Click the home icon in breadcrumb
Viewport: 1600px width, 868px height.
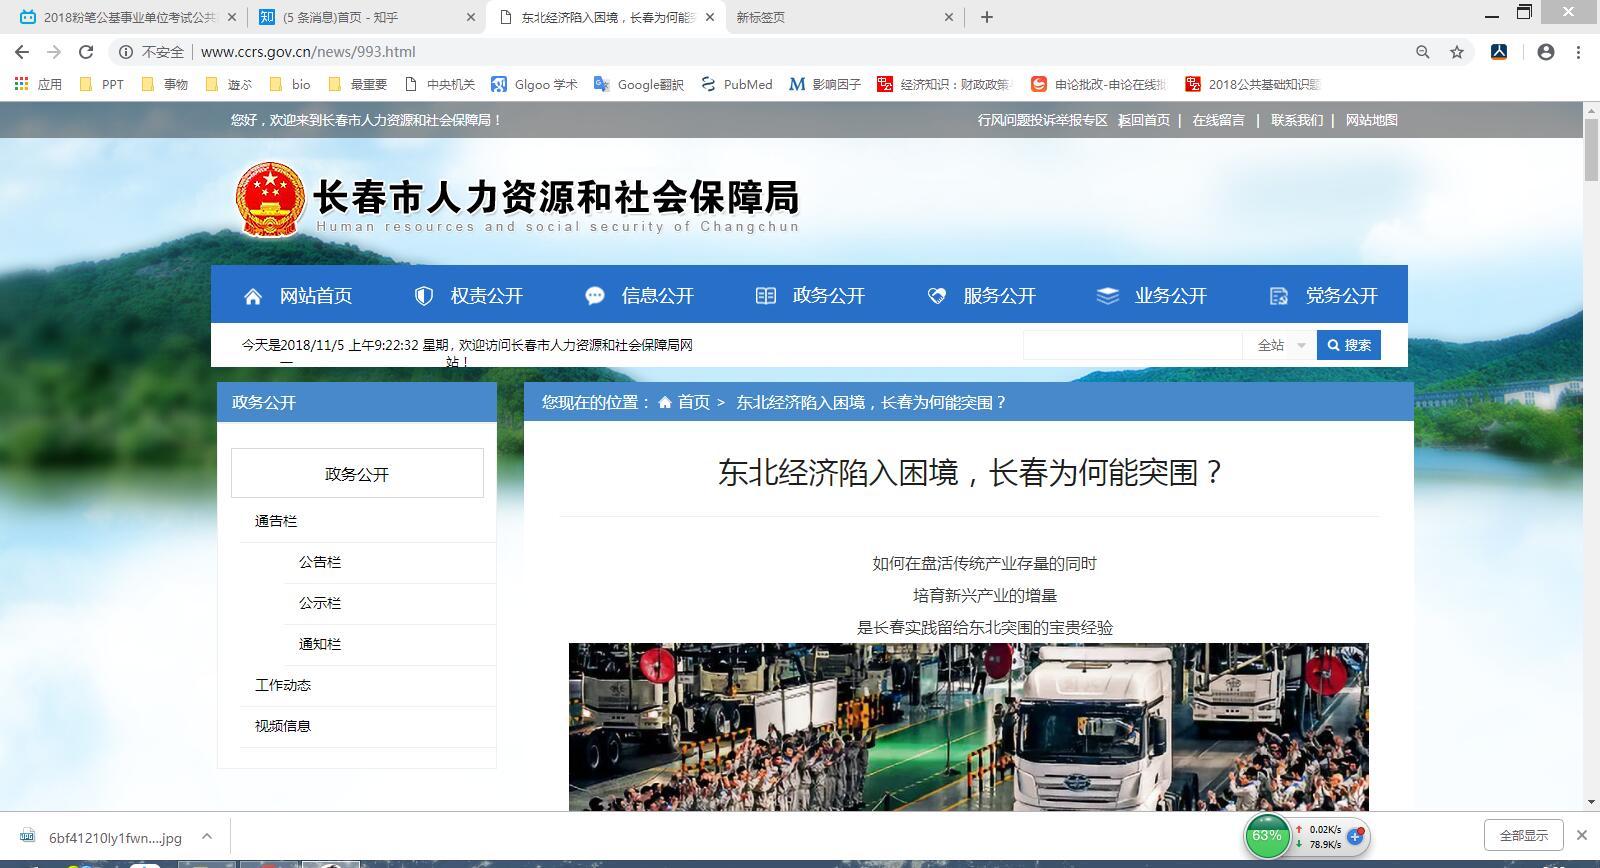(665, 402)
